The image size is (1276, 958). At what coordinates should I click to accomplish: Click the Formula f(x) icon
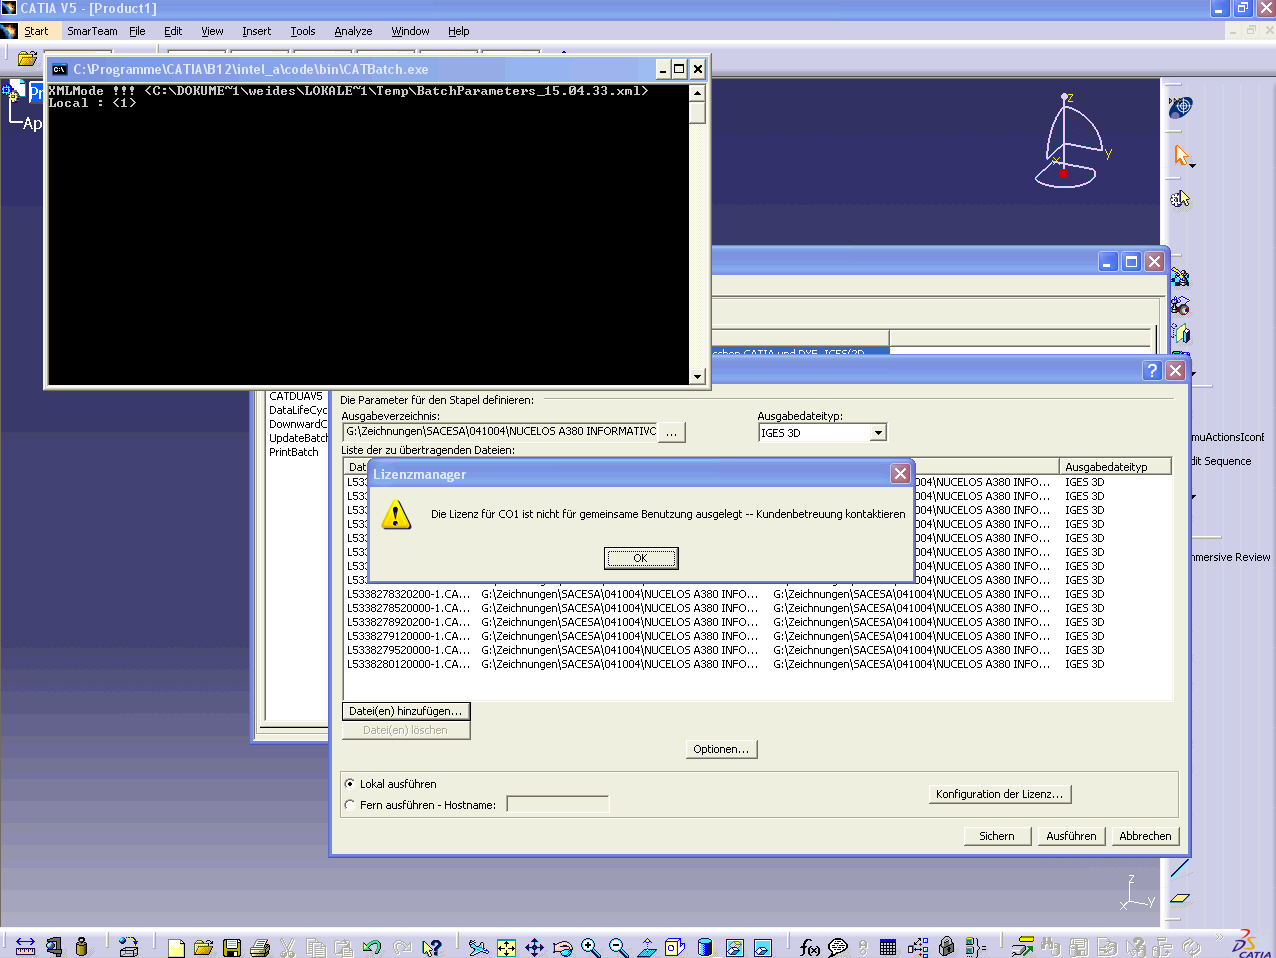click(810, 947)
